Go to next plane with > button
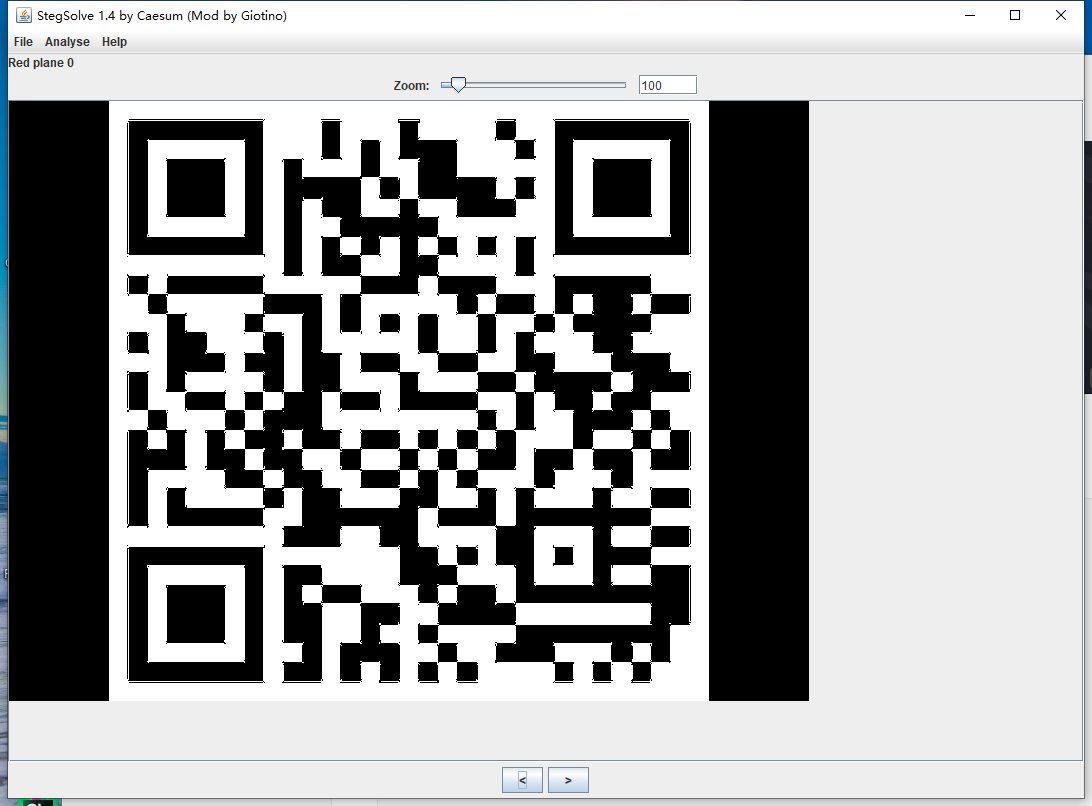The image size is (1092, 806). tap(568, 780)
